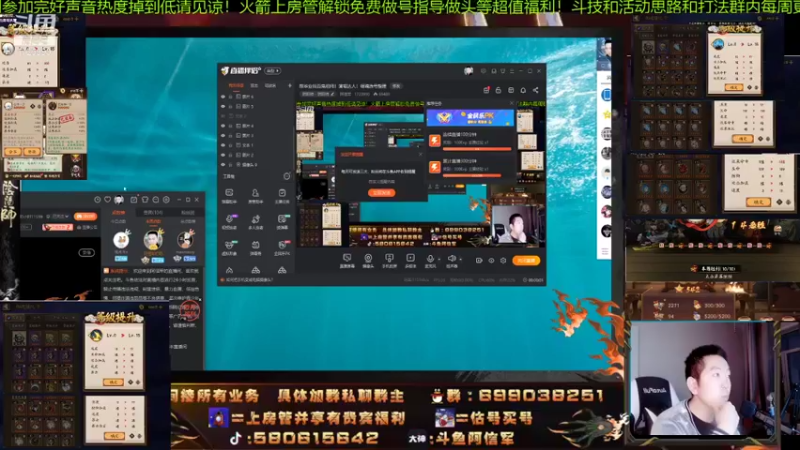Add a 手机投屏 phone cast source
The width and height of the screenshot is (800, 450).
[x=389, y=260]
